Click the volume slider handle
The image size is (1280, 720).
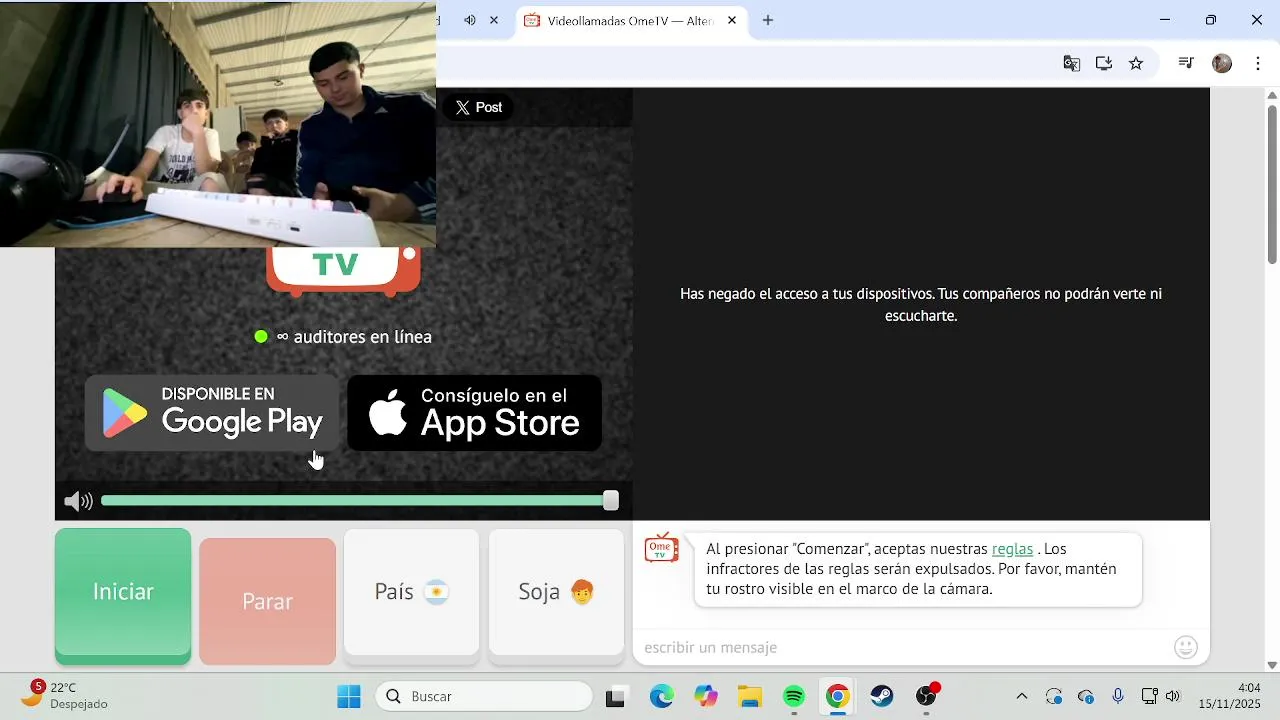pos(611,501)
